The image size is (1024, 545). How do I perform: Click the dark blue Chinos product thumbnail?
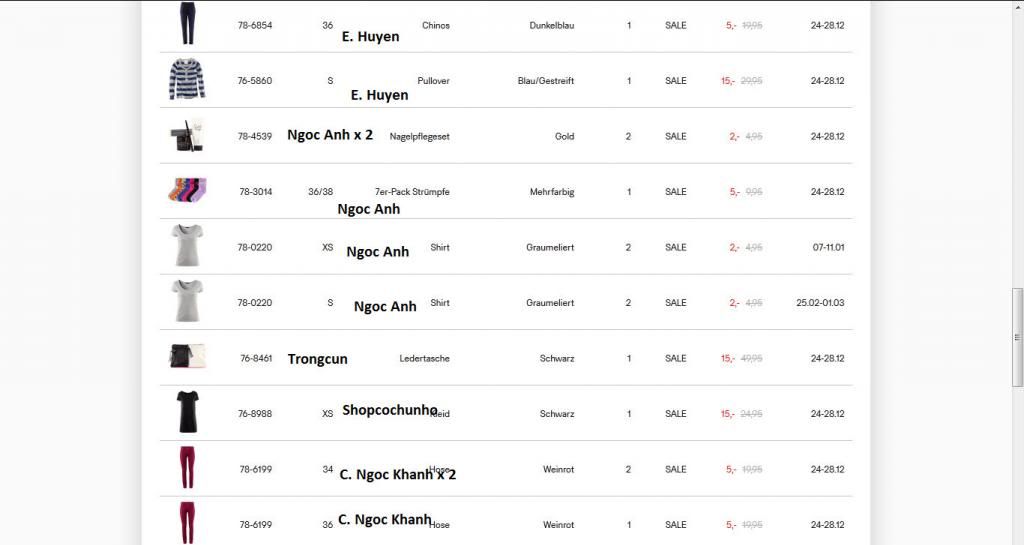click(187, 23)
